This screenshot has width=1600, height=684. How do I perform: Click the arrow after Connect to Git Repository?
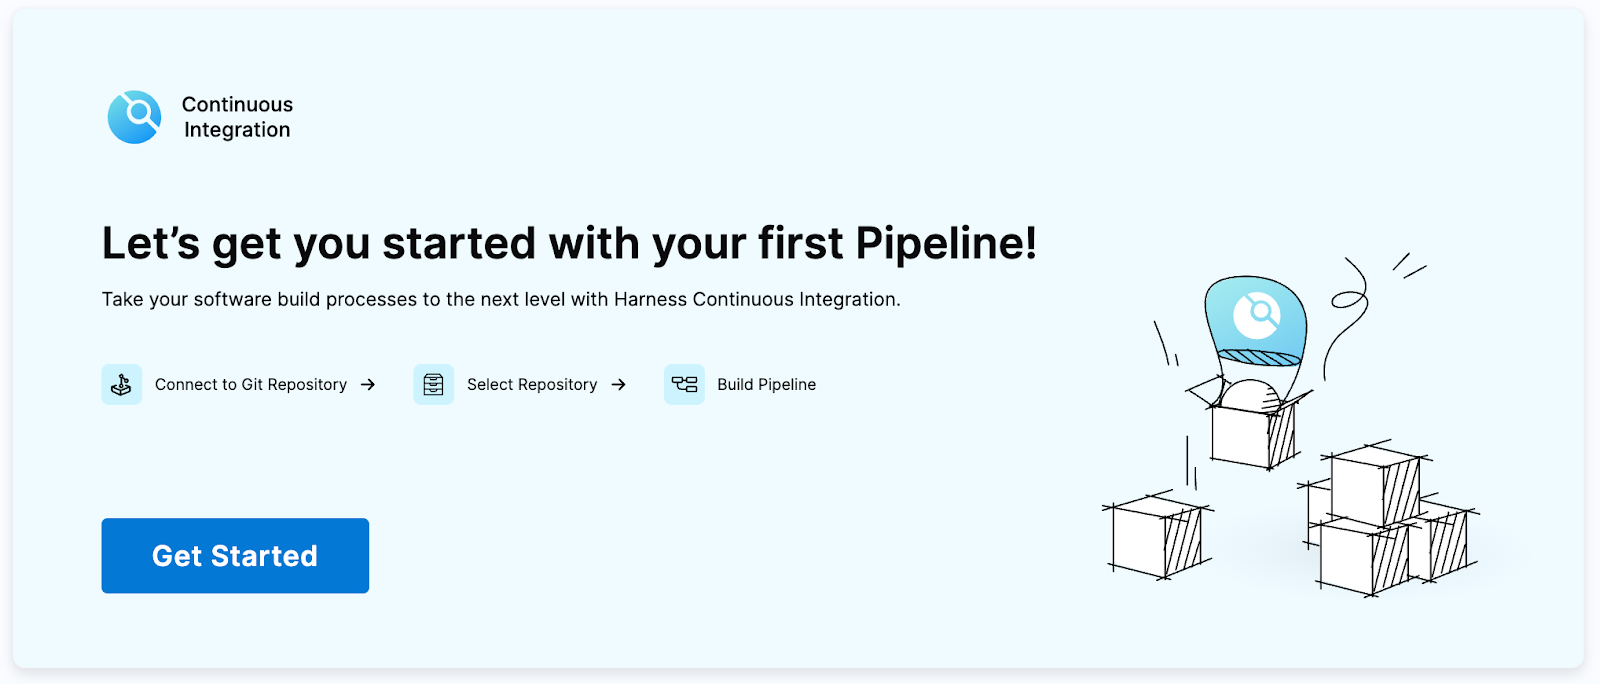click(367, 384)
